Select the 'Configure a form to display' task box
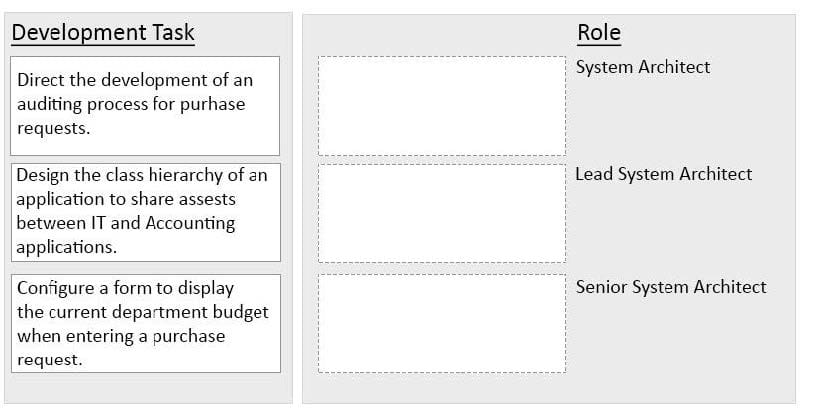The width and height of the screenshot is (820, 415). coord(145,324)
